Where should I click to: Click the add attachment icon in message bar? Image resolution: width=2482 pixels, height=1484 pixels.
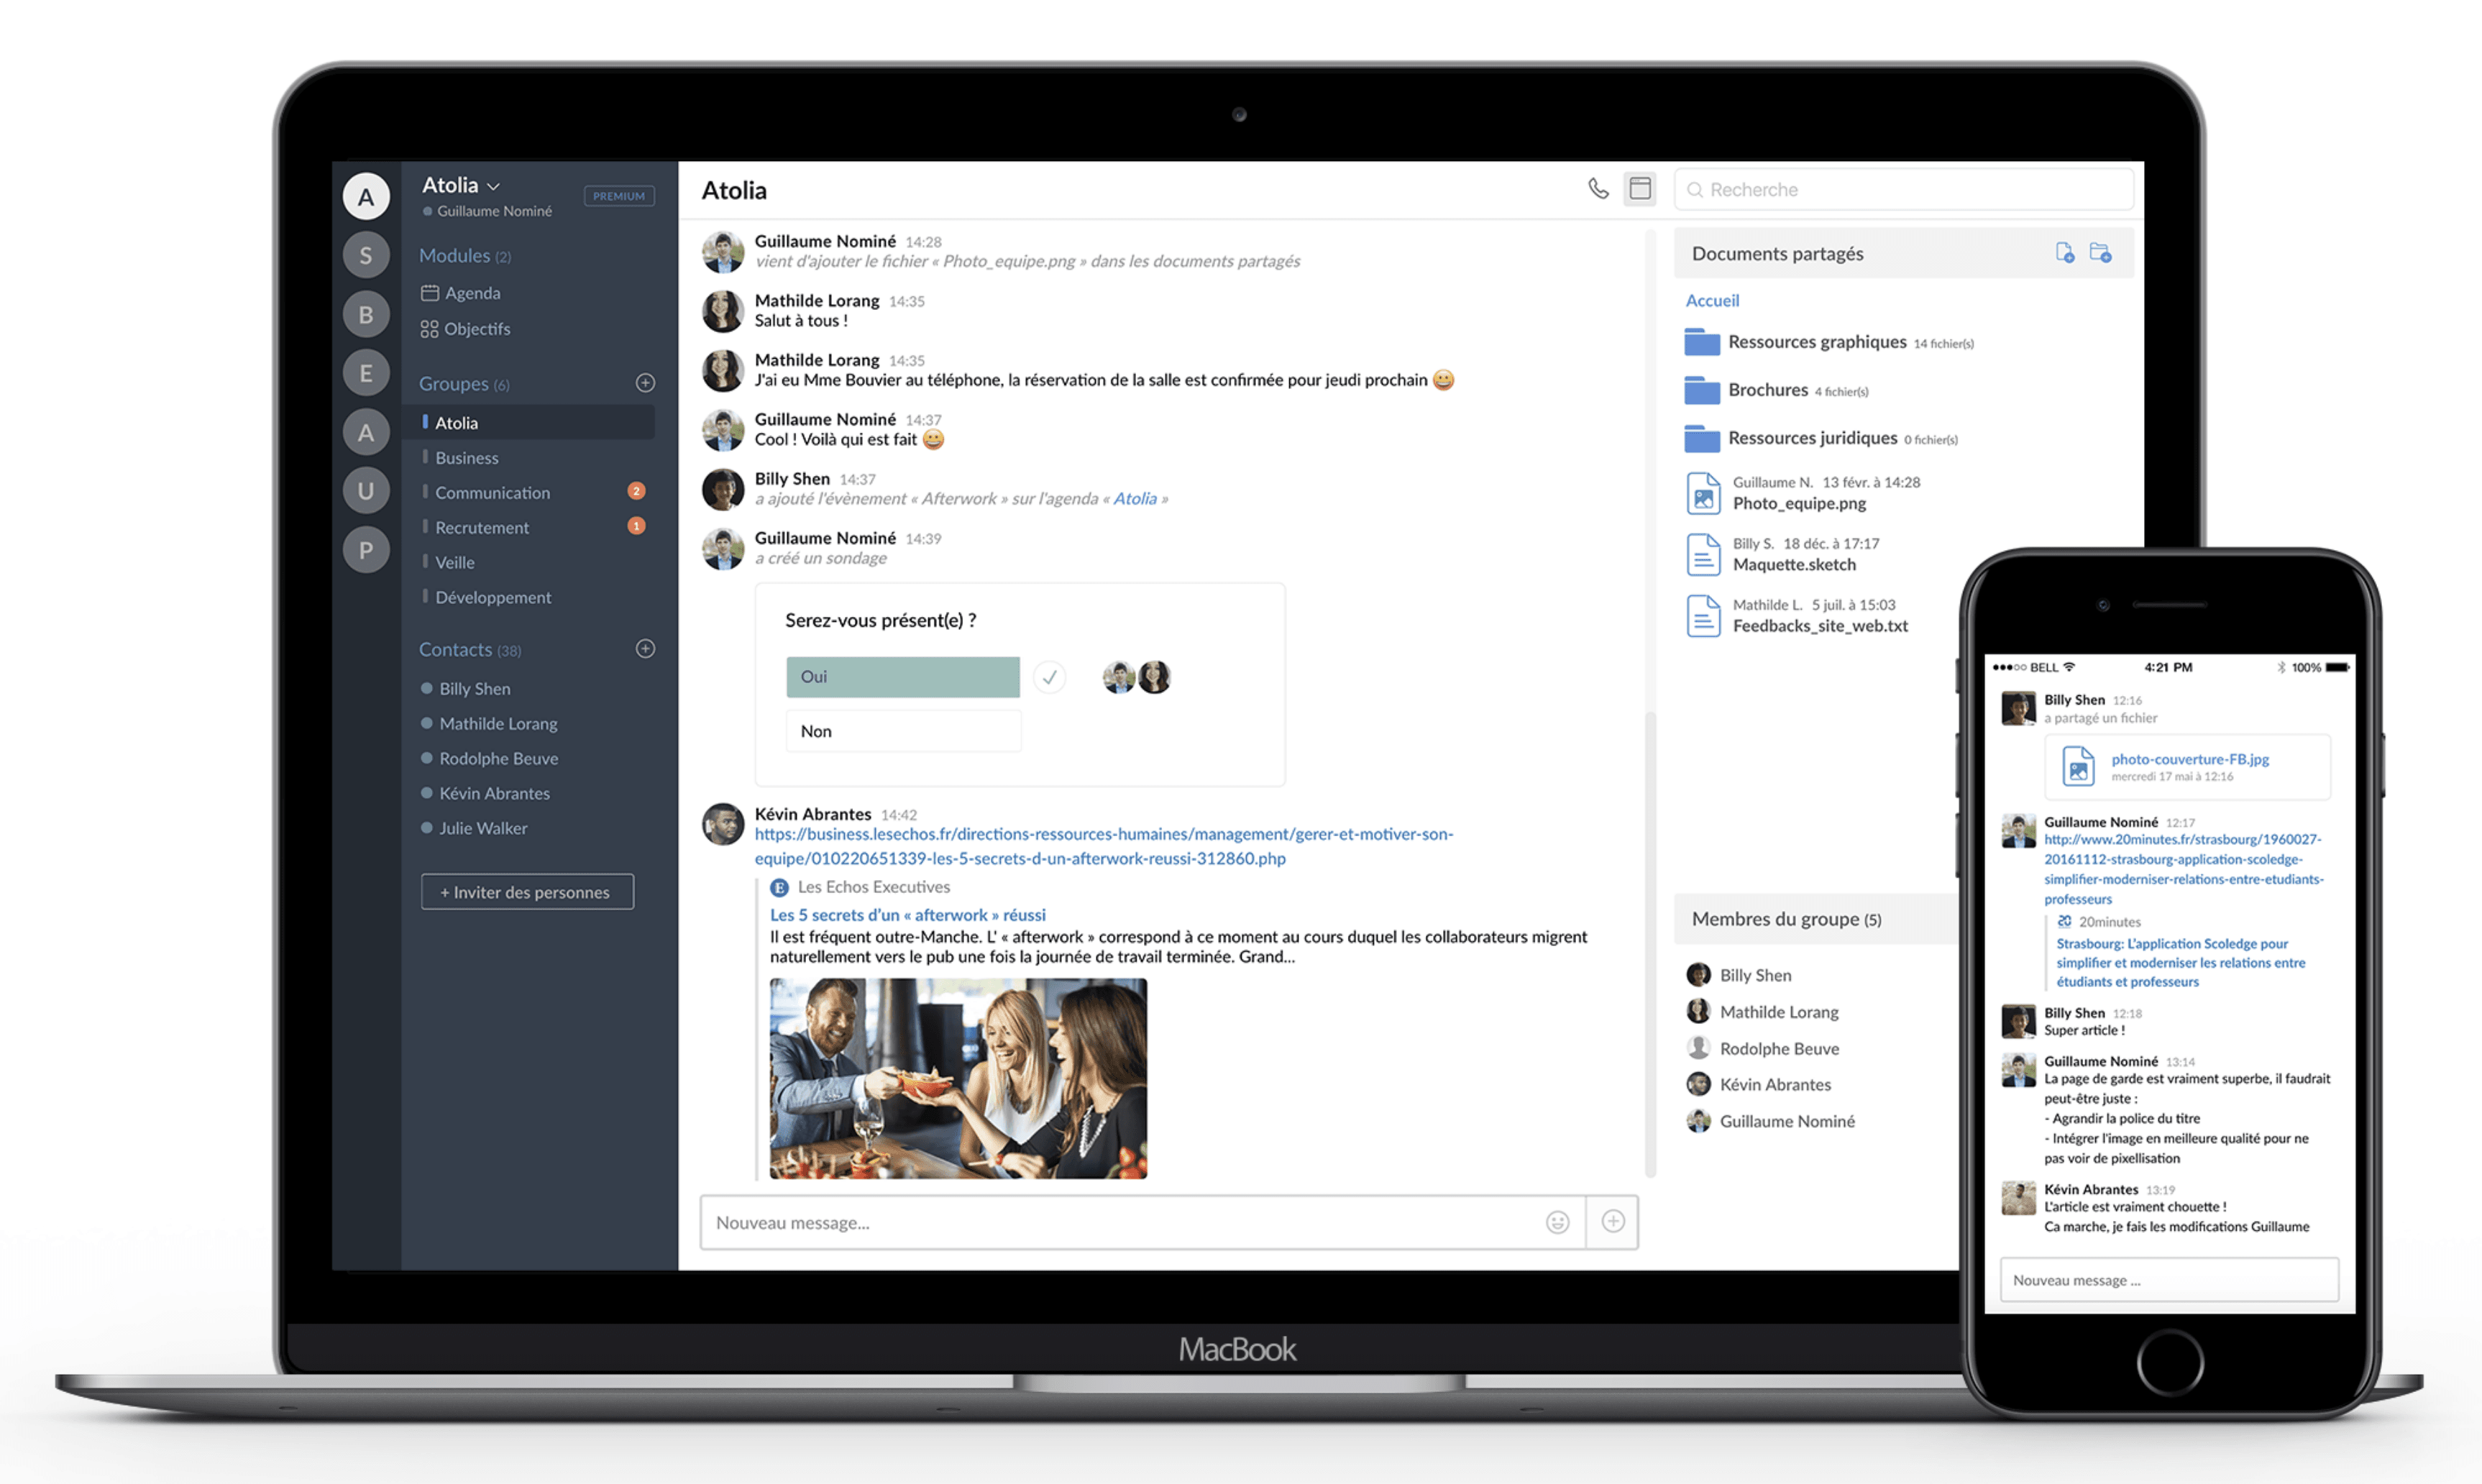pyautogui.click(x=1611, y=1221)
